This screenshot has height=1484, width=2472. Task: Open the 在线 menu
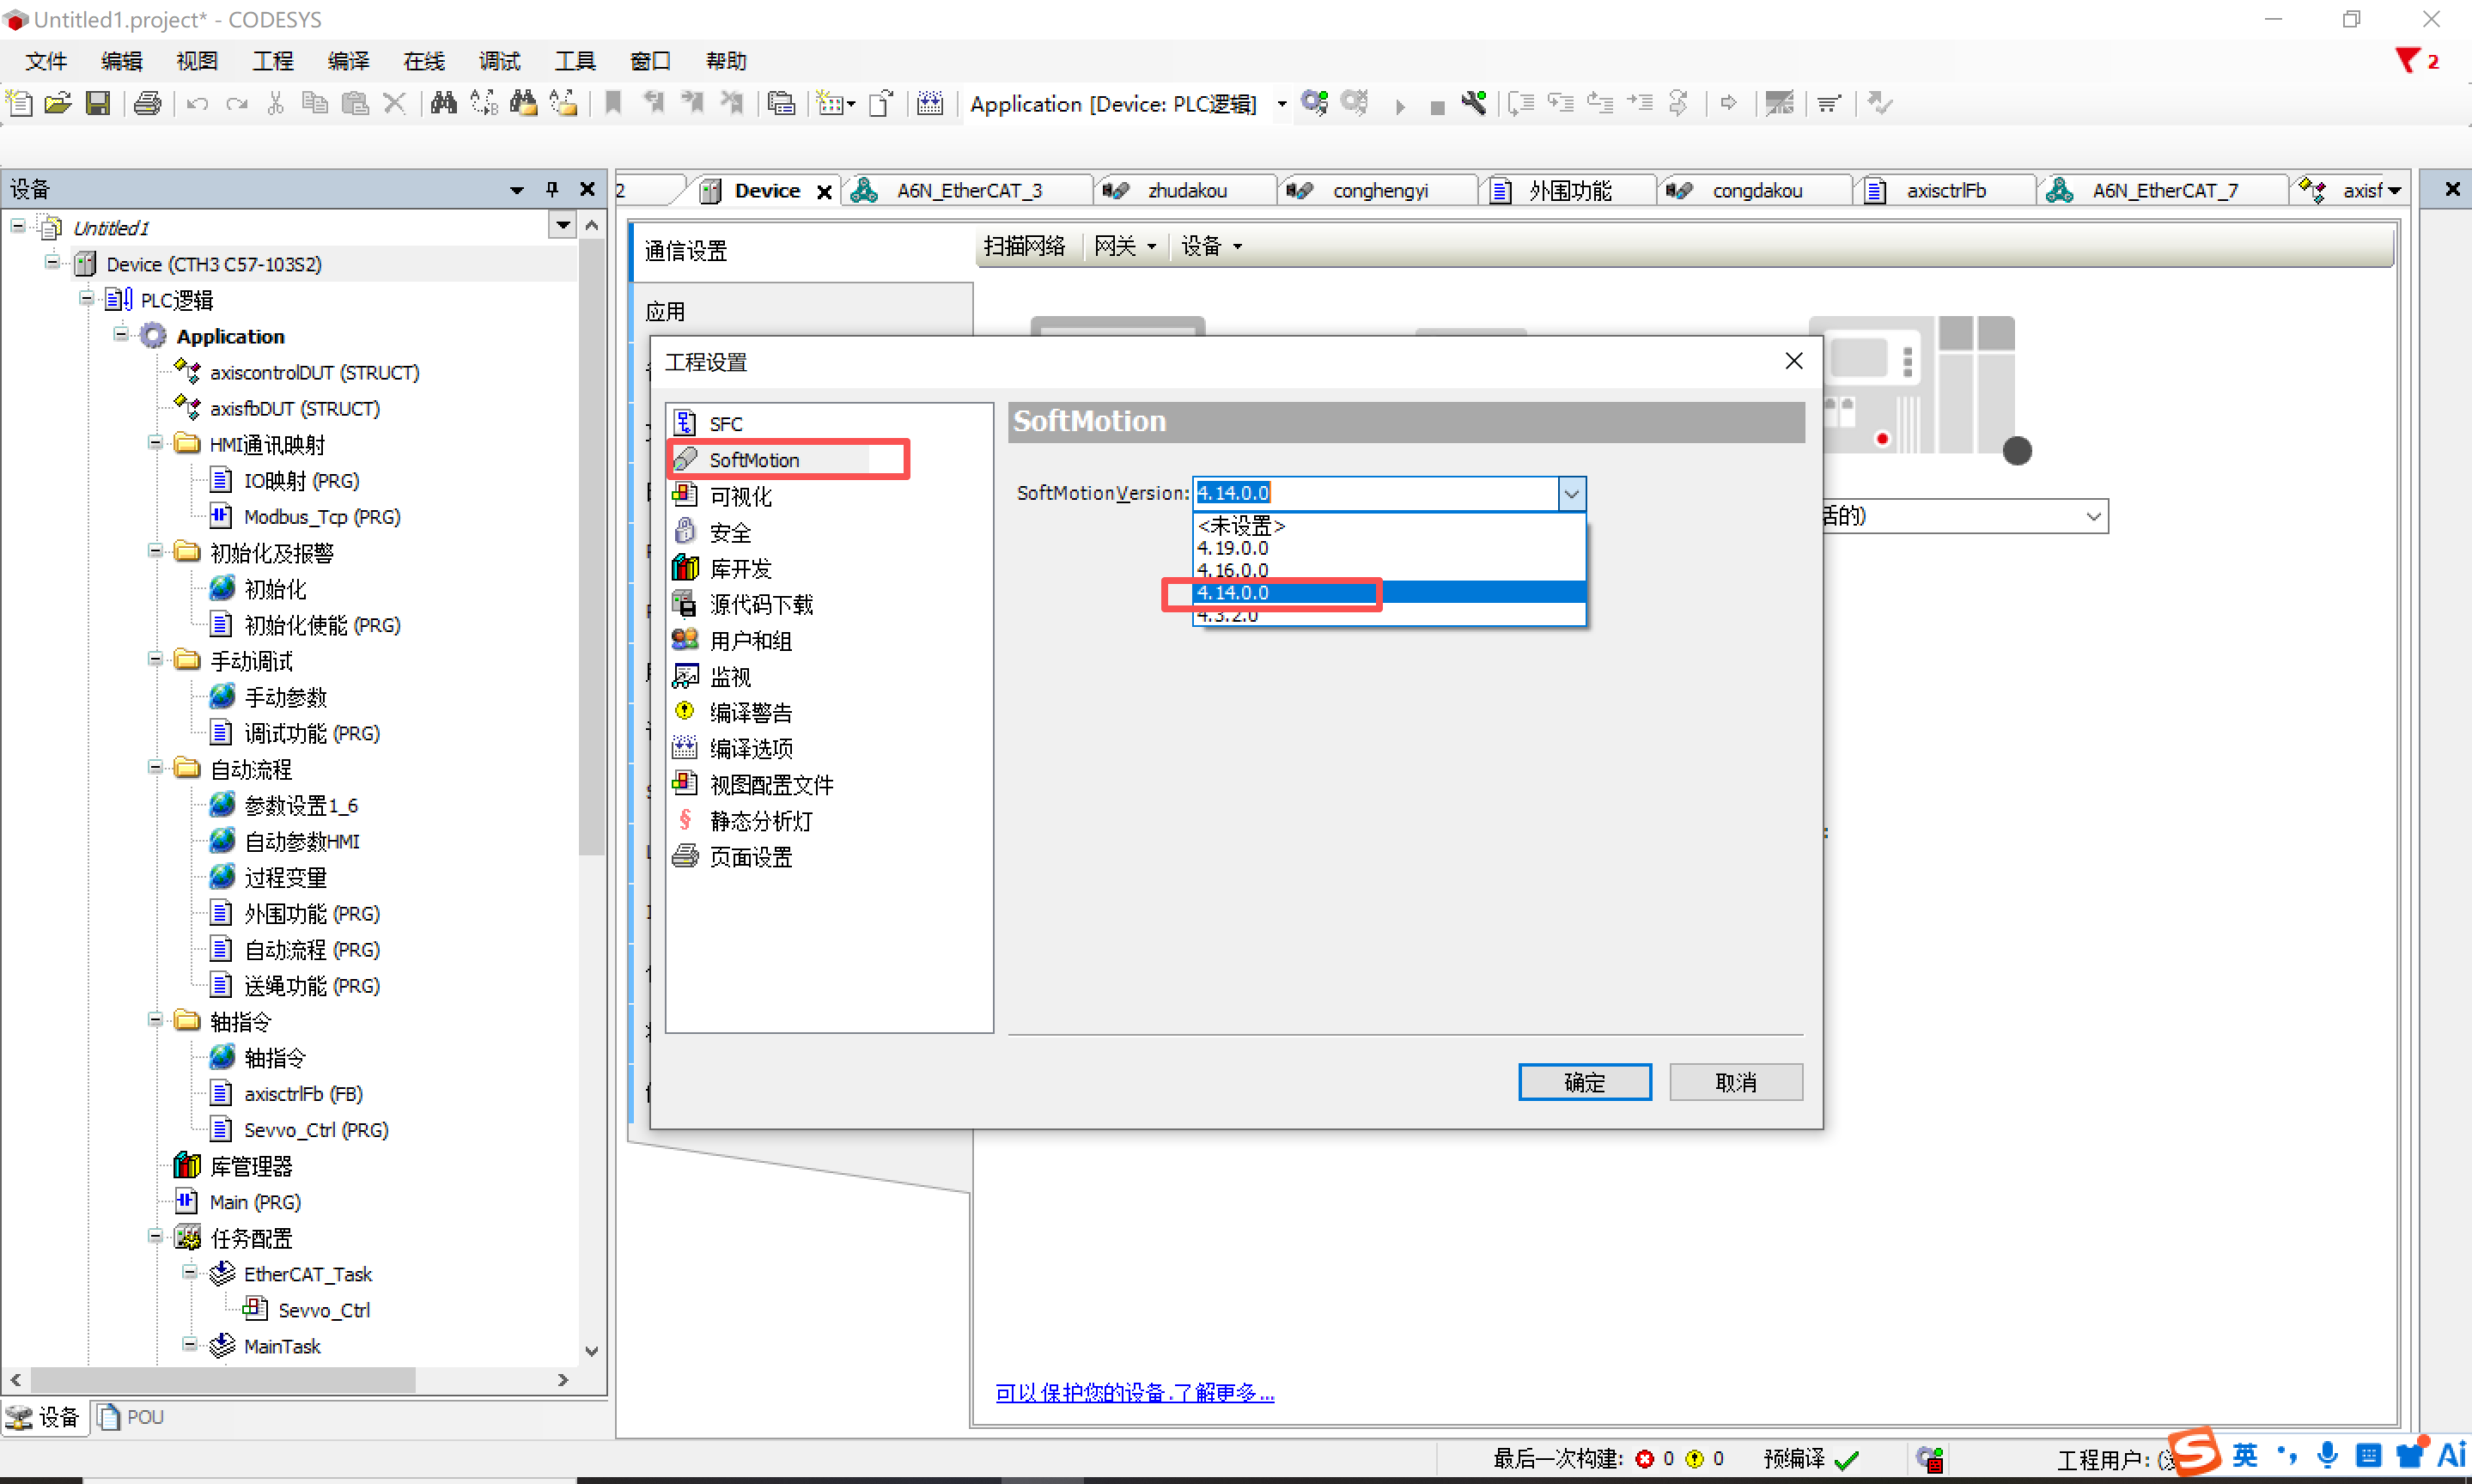[x=424, y=61]
